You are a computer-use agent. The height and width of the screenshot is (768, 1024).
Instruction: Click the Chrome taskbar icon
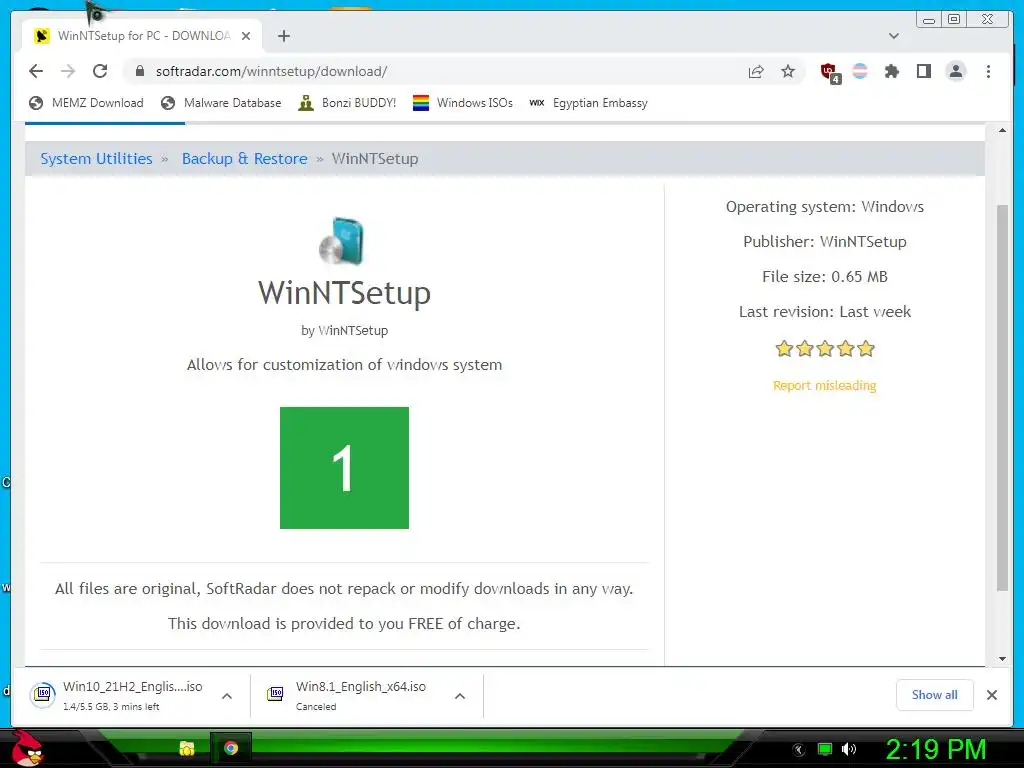coord(231,748)
